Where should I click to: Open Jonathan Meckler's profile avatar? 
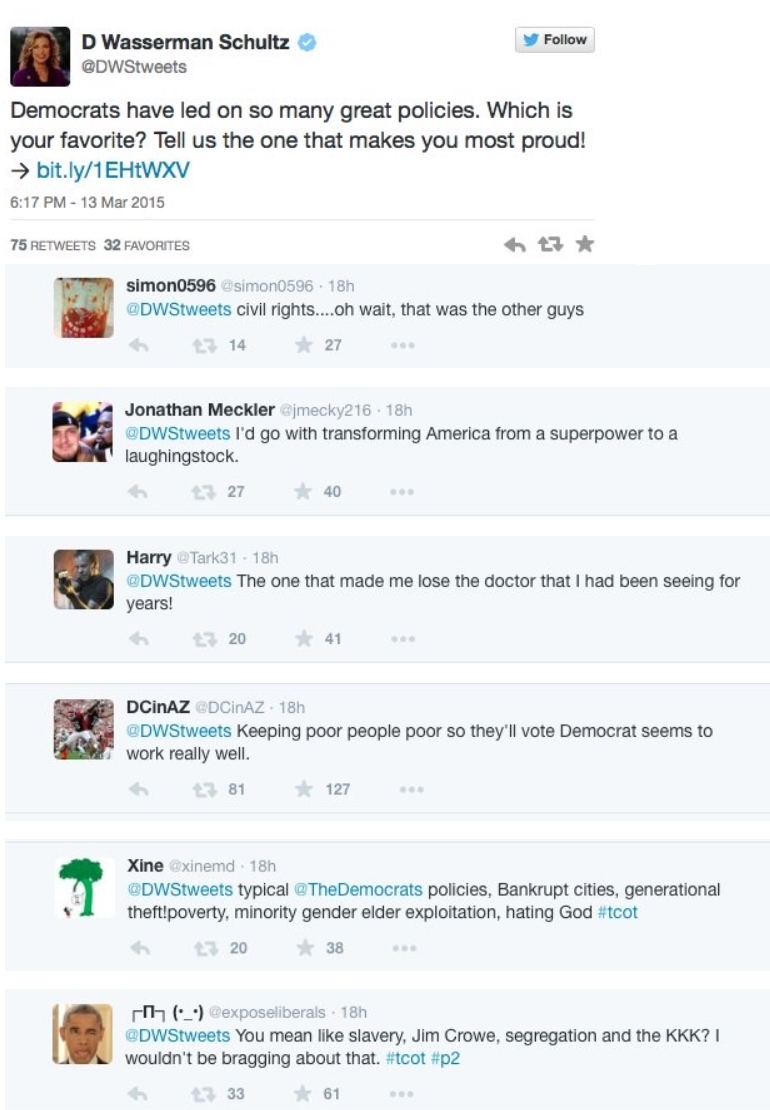(x=83, y=432)
